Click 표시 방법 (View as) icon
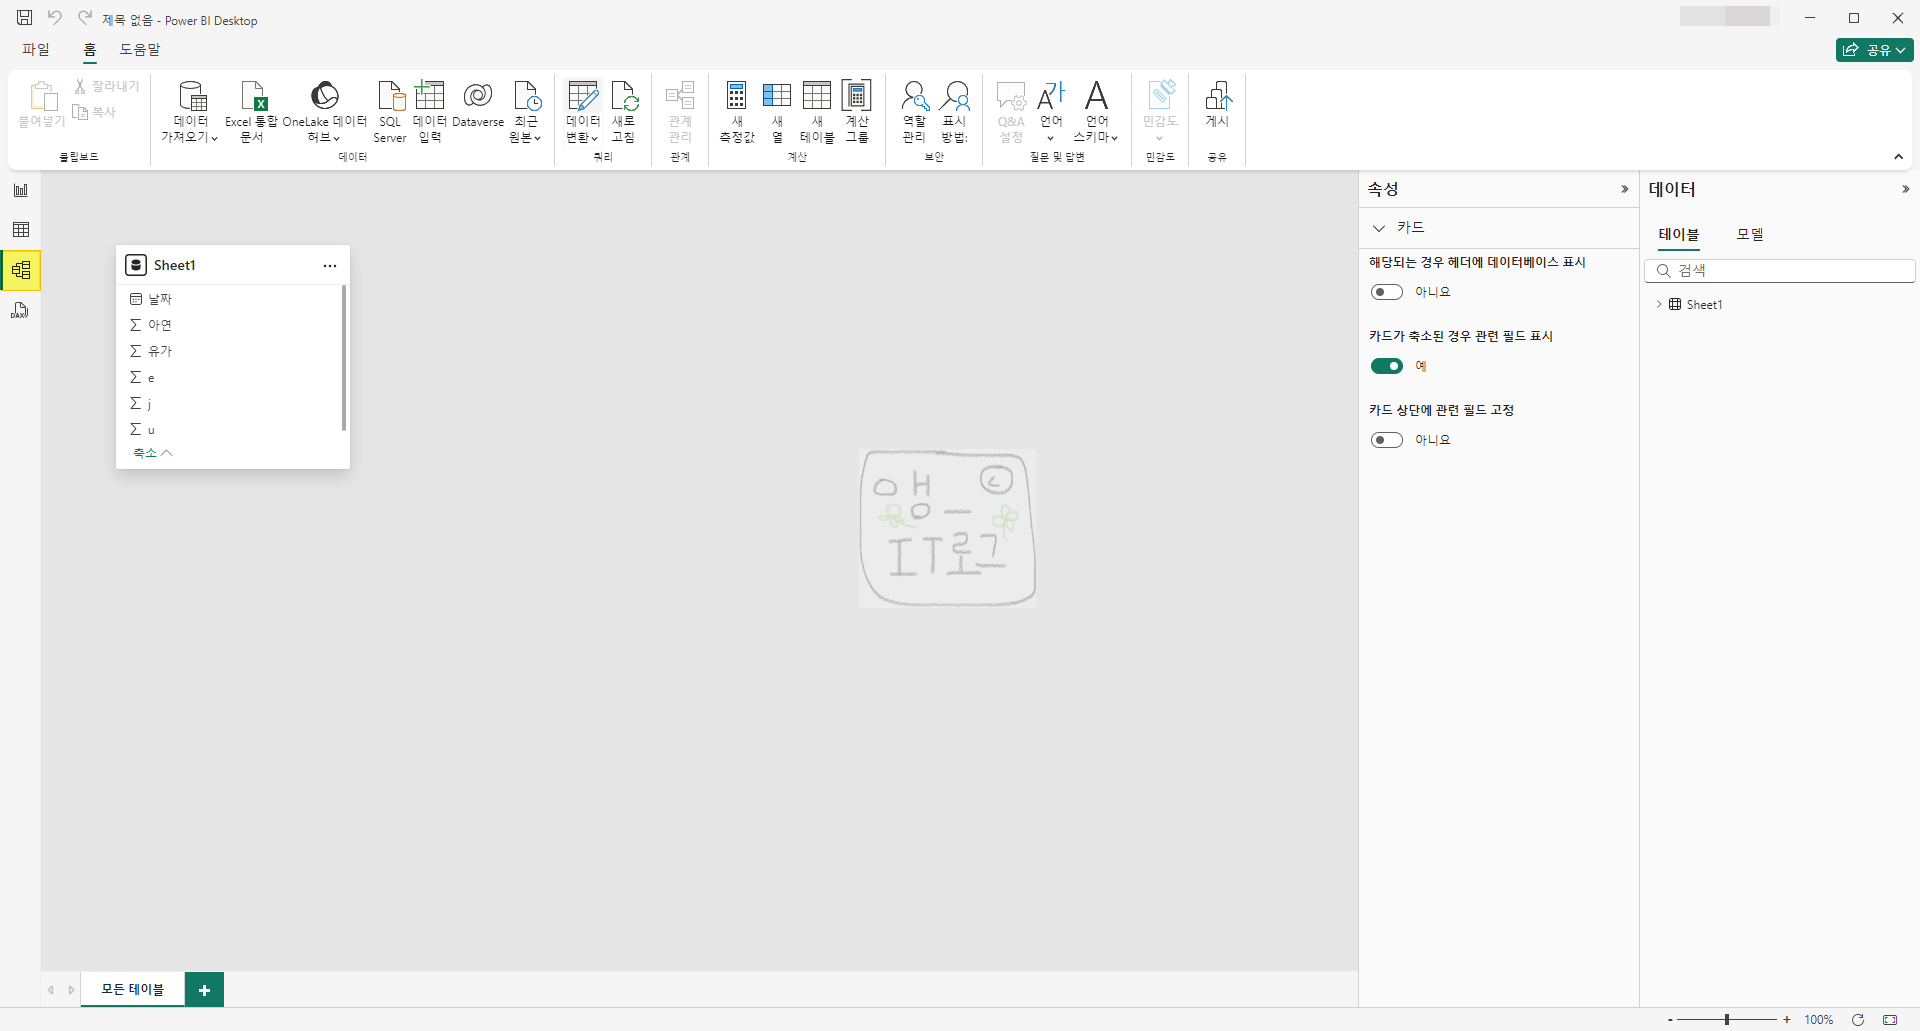 [955, 112]
